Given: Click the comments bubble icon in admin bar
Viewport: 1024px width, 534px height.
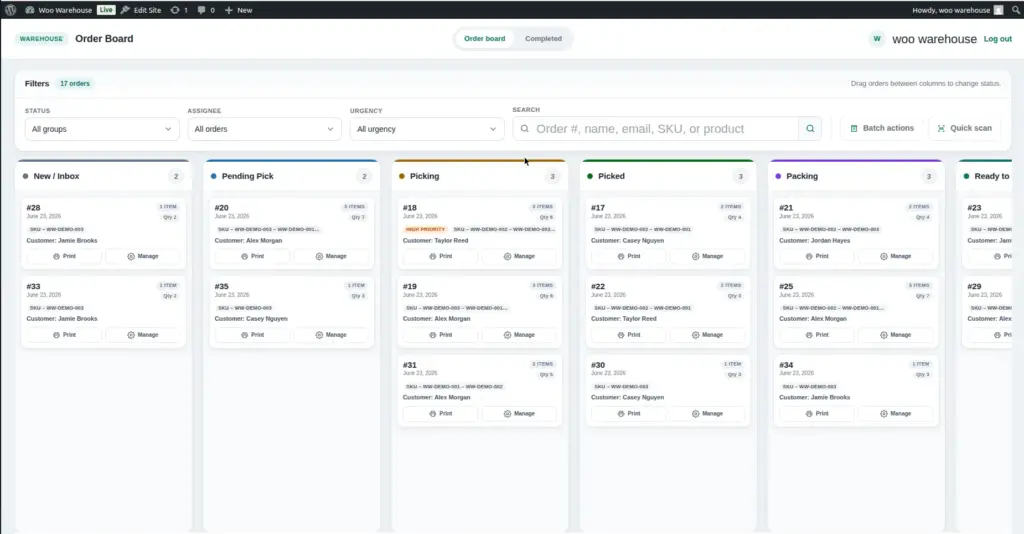Looking at the screenshot, I should (201, 10).
